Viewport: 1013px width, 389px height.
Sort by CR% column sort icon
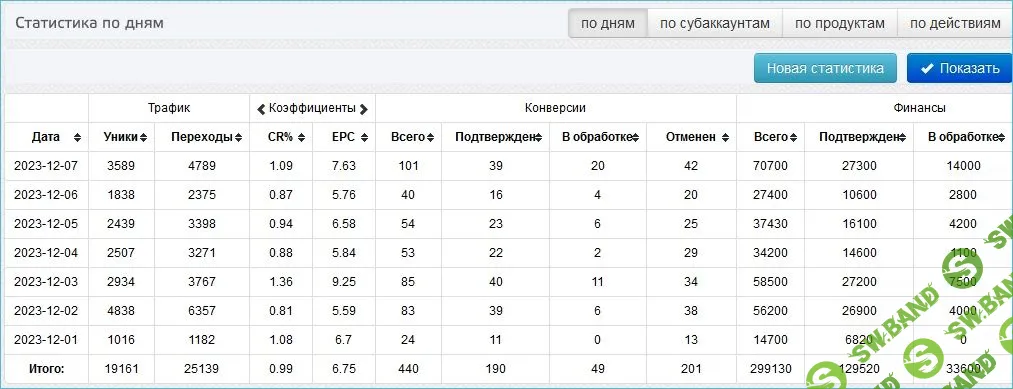pyautogui.click(x=300, y=137)
